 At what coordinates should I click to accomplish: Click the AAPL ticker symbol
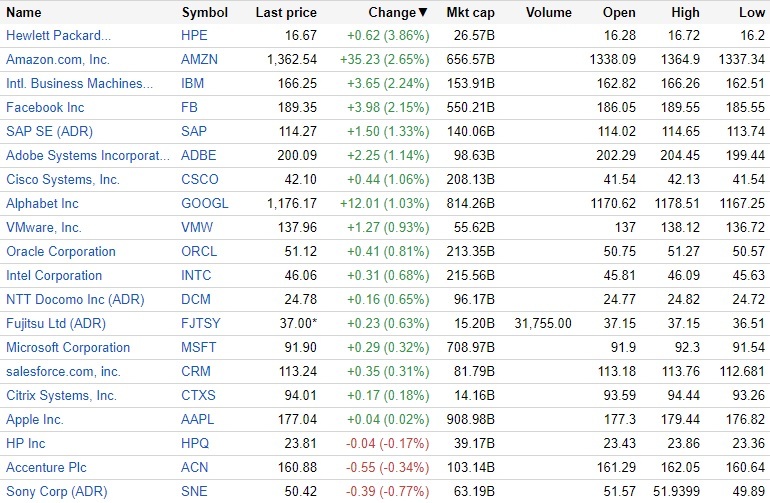[198, 419]
